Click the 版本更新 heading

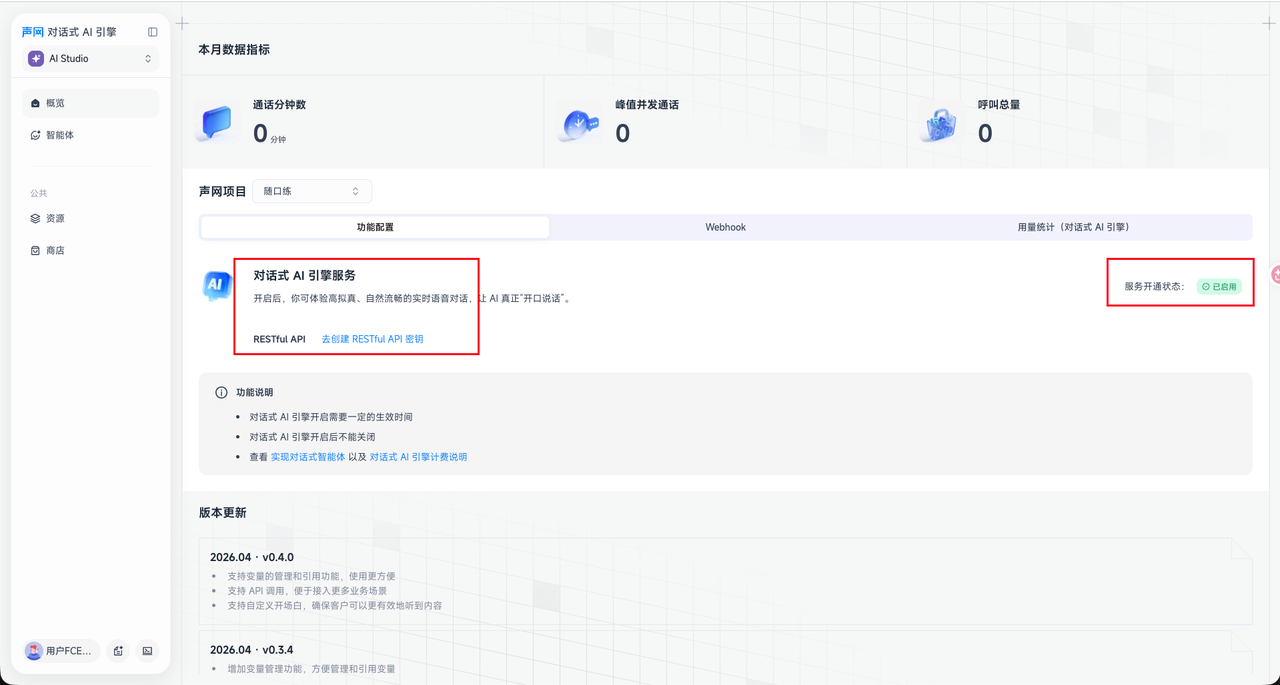[x=222, y=512]
